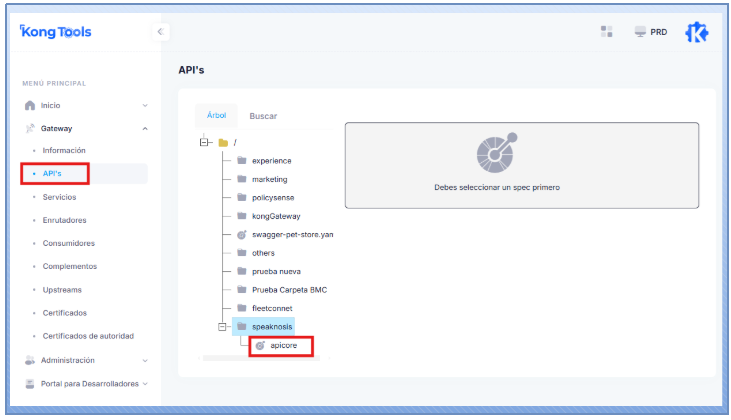Expand Portal para Desarrolladores menu
This screenshot has width=731, height=420.
click(x=145, y=383)
